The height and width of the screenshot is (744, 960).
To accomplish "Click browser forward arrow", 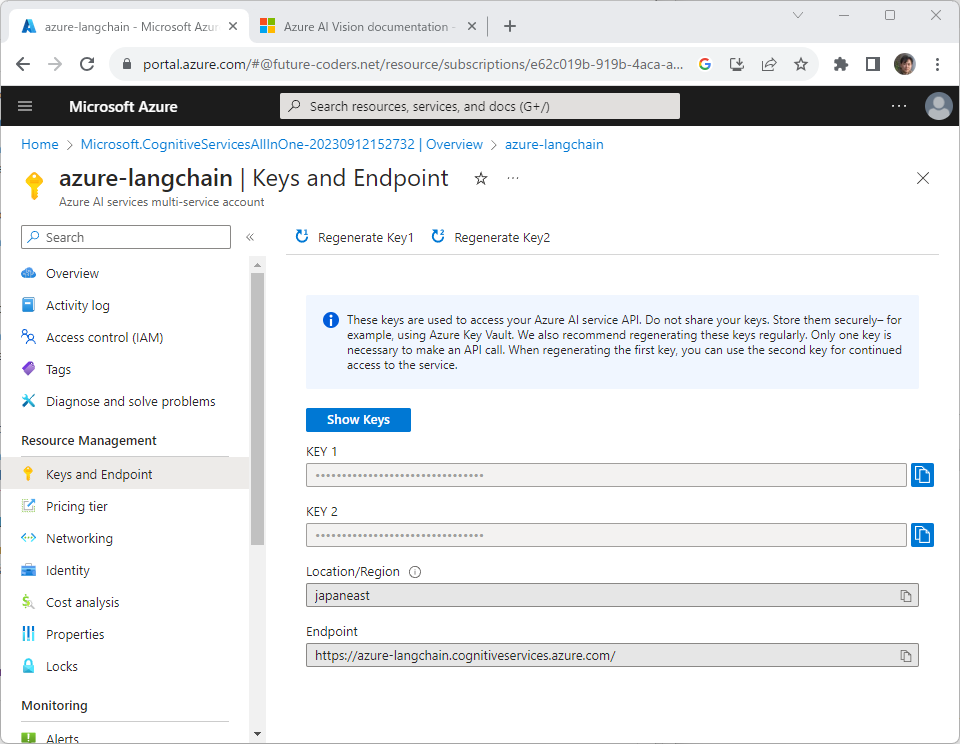I will pos(55,64).
